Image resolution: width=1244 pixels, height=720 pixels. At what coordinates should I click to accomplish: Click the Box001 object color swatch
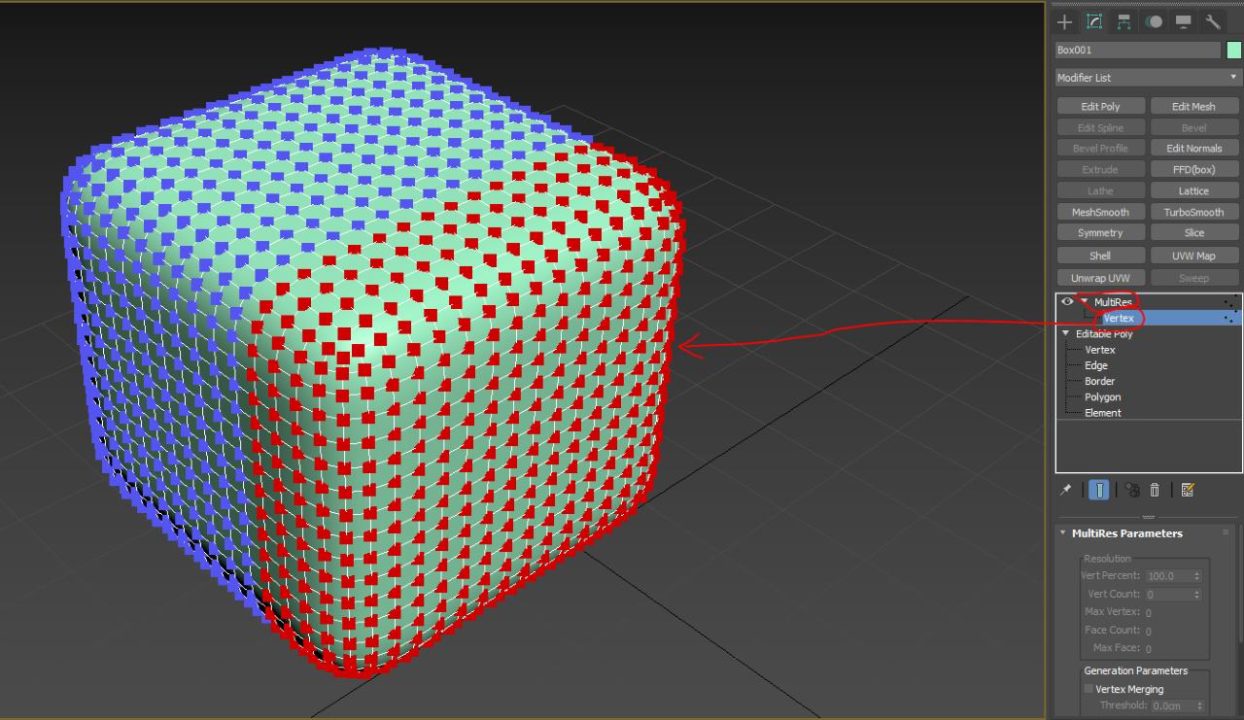(x=1232, y=50)
